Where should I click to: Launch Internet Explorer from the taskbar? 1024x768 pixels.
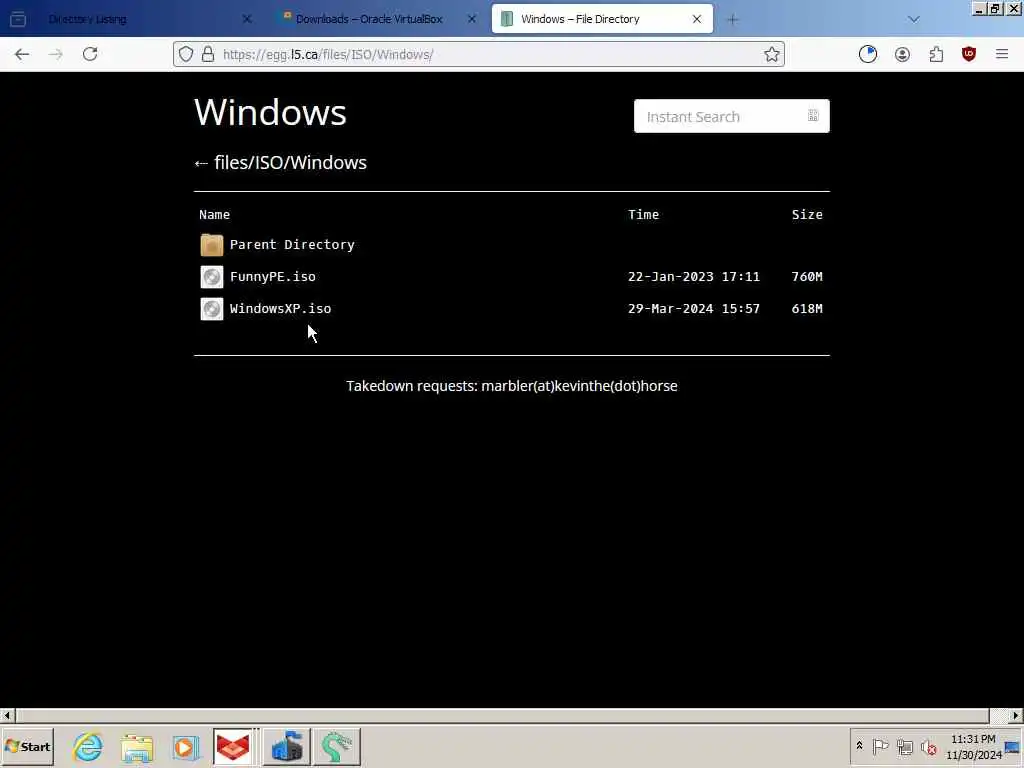click(88, 746)
